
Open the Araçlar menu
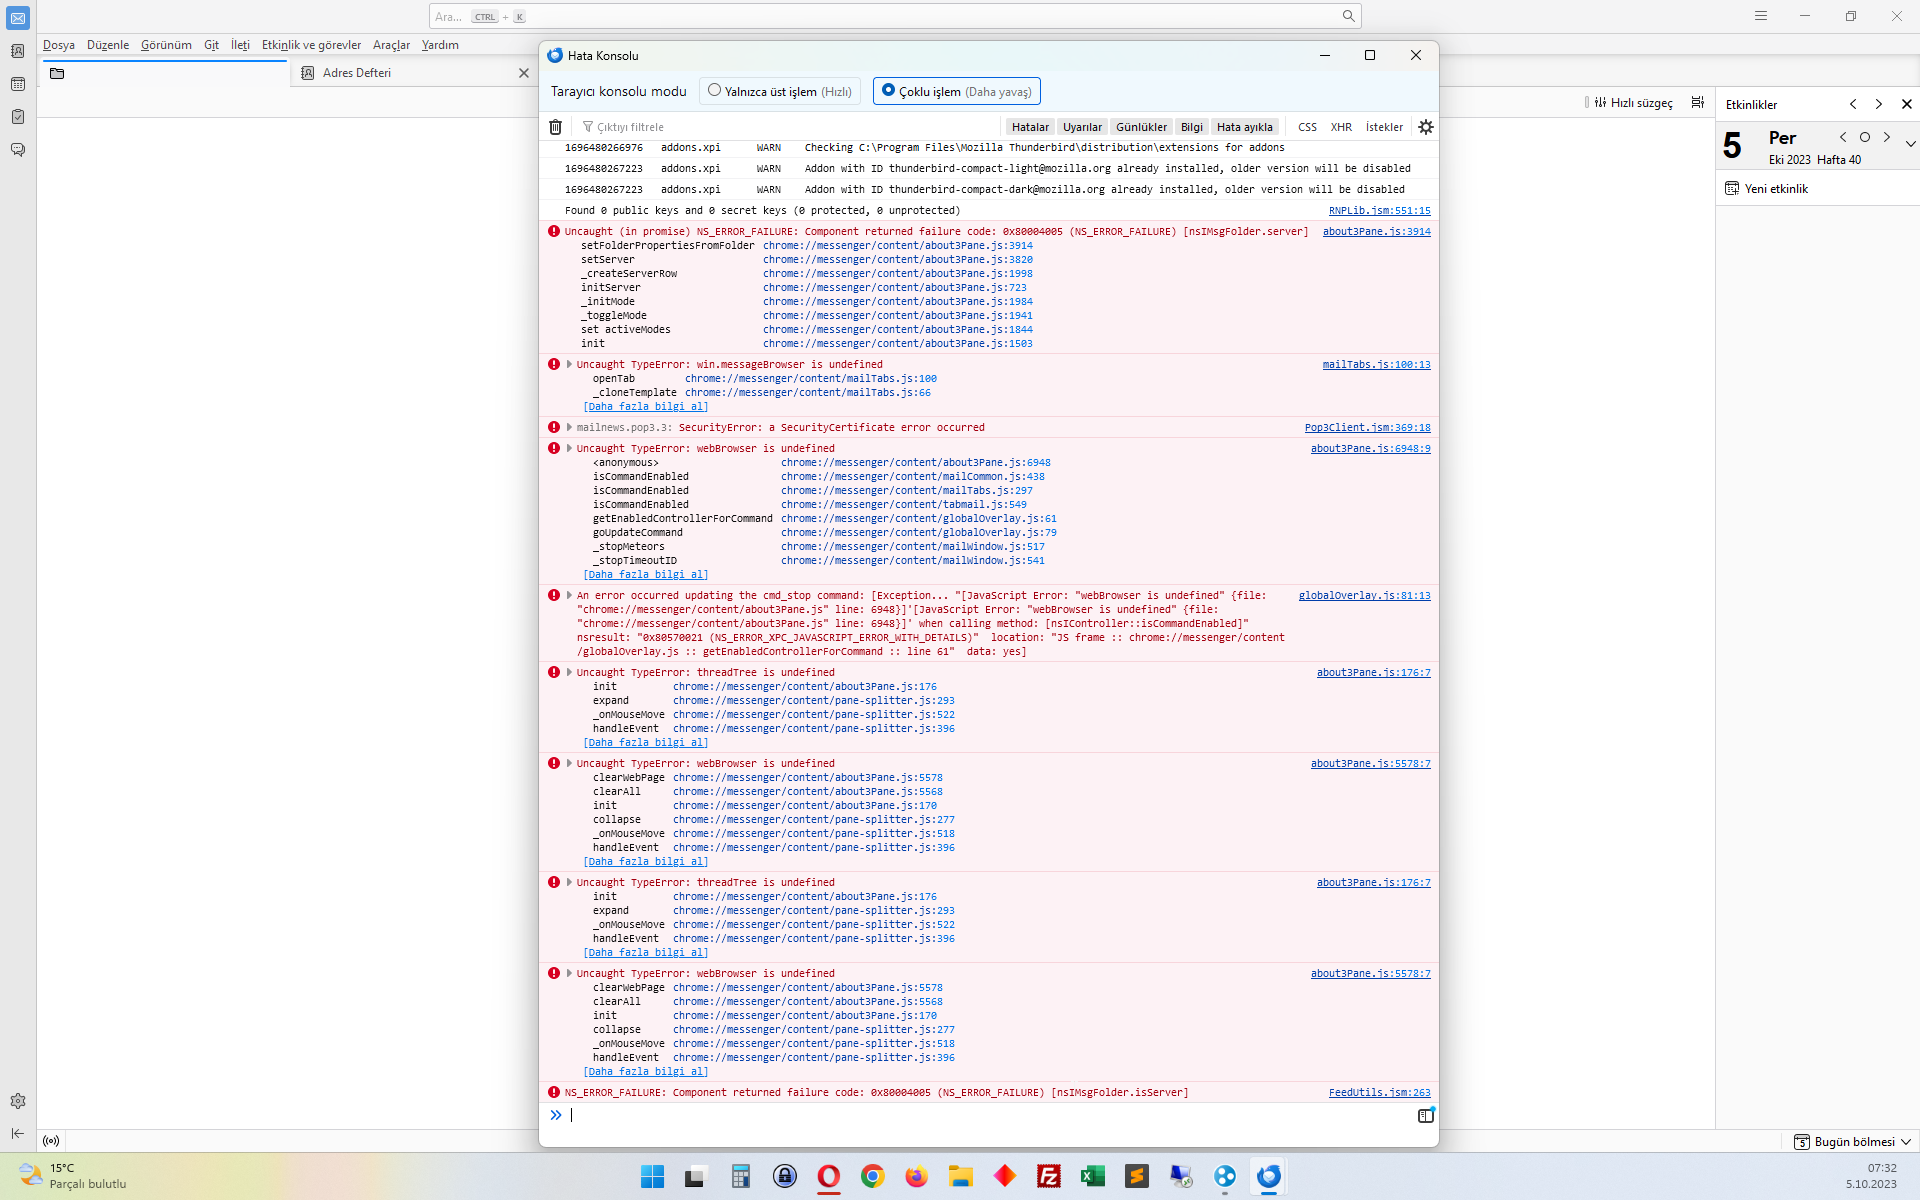(391, 45)
